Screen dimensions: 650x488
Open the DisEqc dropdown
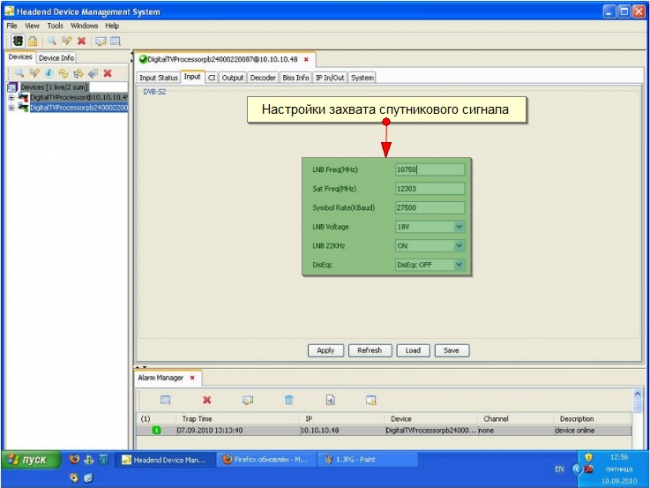(459, 265)
